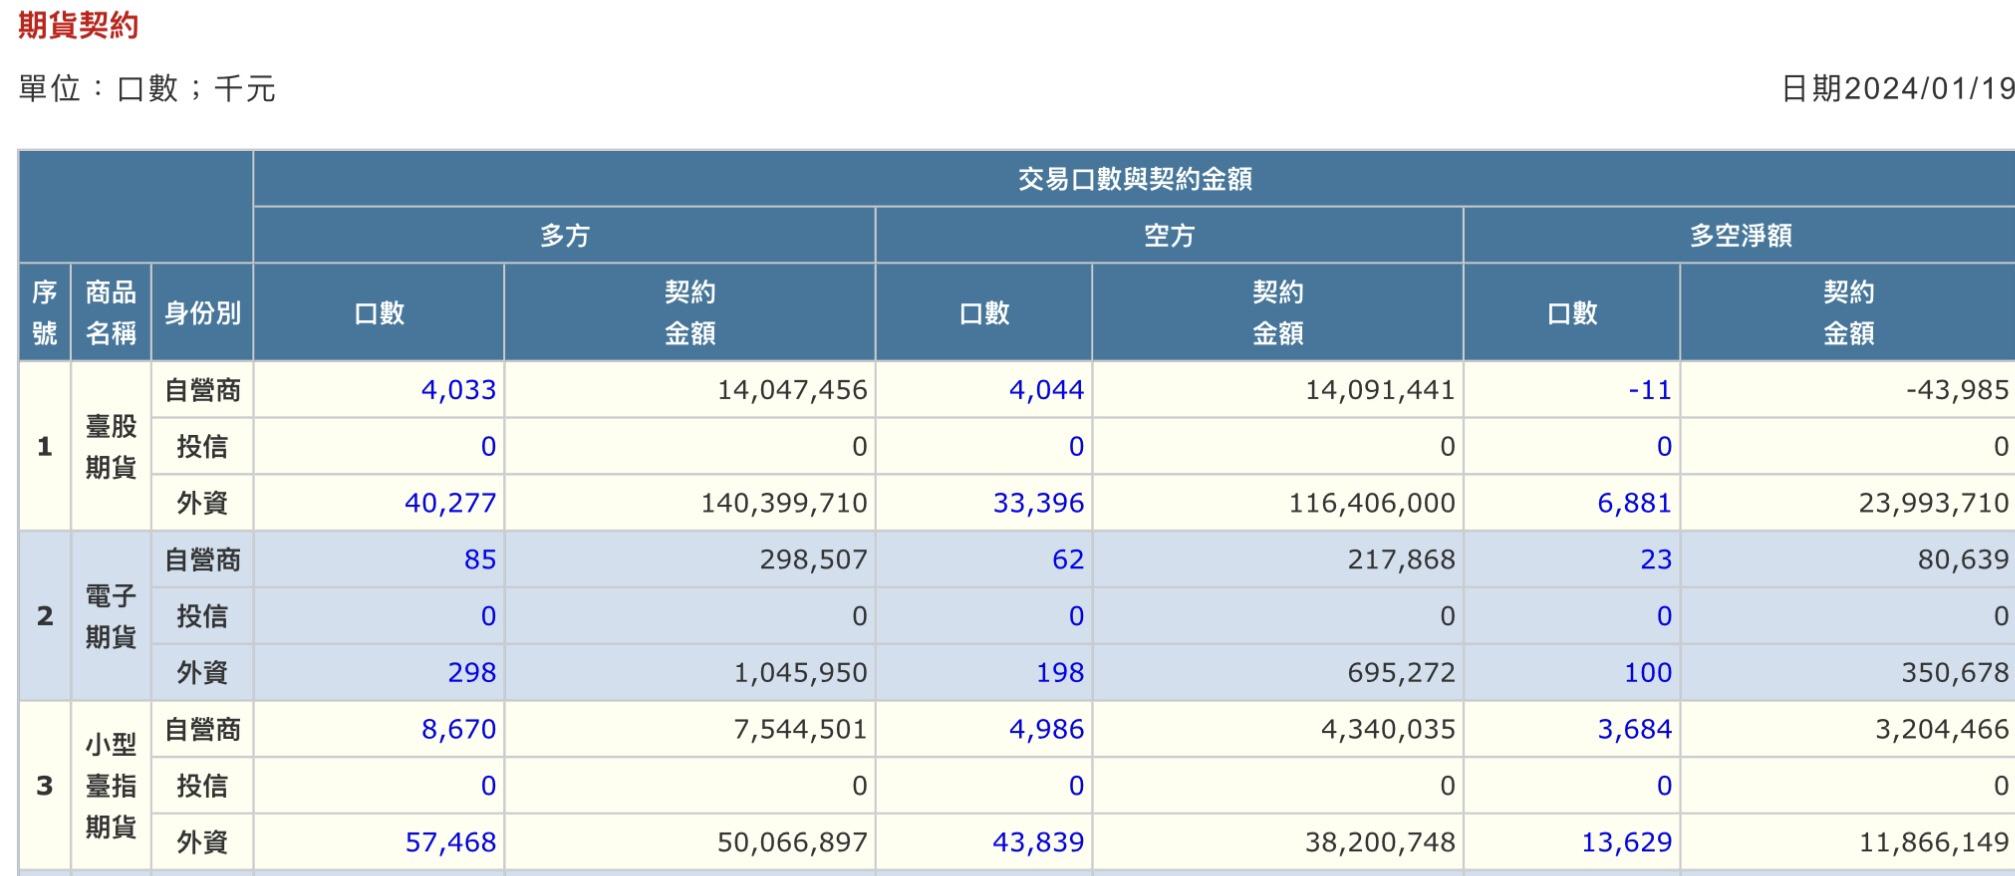Screen dimensions: 2015x876
Task: Select the 14,091,441 contract amount cell
Action: point(1278,390)
